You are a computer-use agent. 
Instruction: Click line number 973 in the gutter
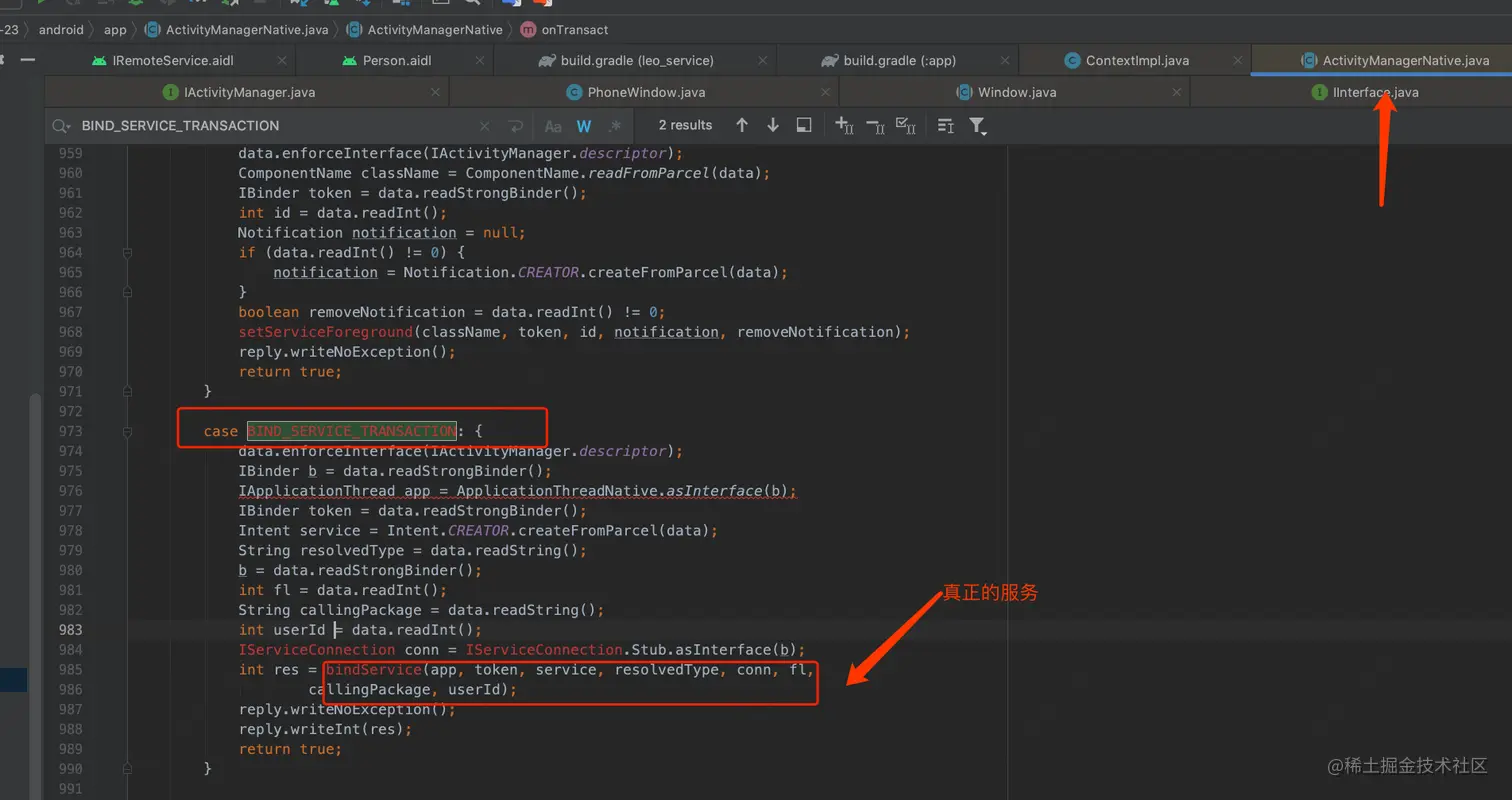coord(71,431)
